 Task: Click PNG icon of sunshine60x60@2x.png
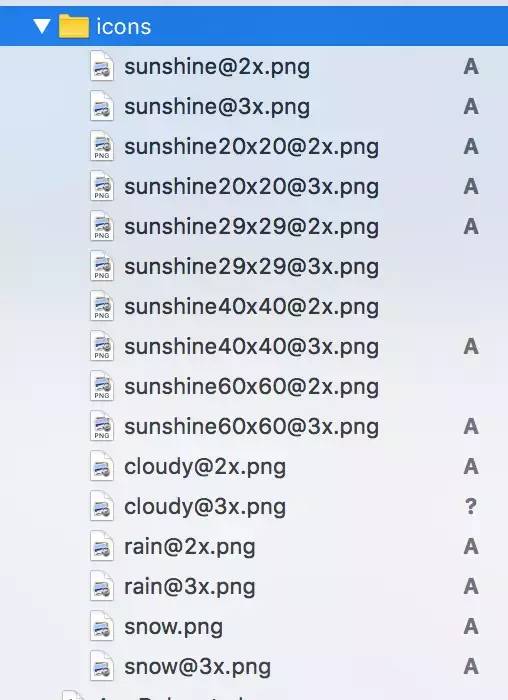(x=102, y=386)
